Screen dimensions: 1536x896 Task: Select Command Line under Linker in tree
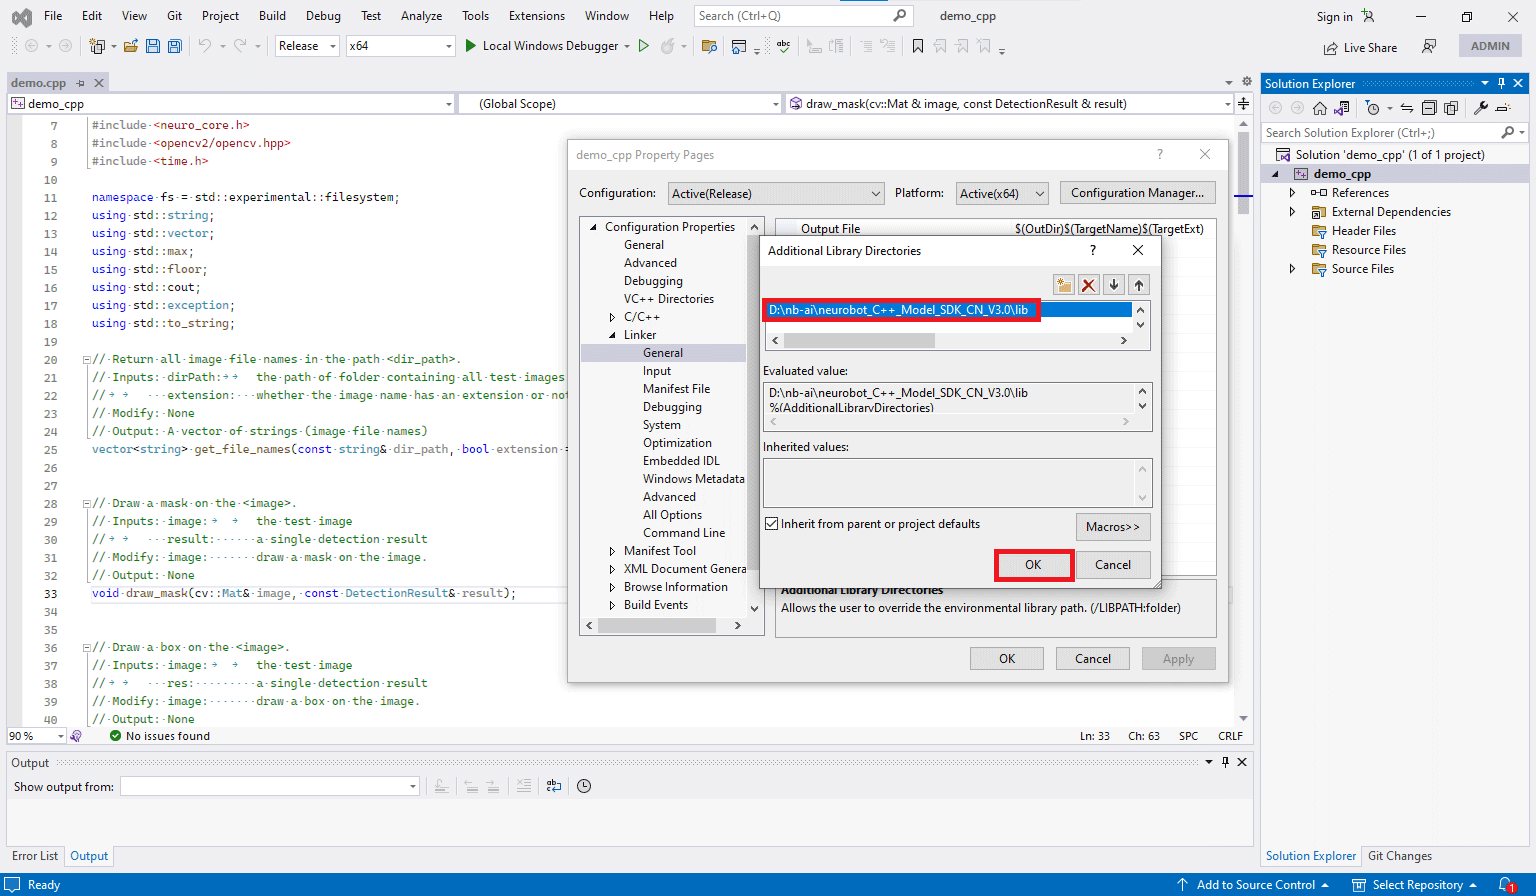coord(684,533)
